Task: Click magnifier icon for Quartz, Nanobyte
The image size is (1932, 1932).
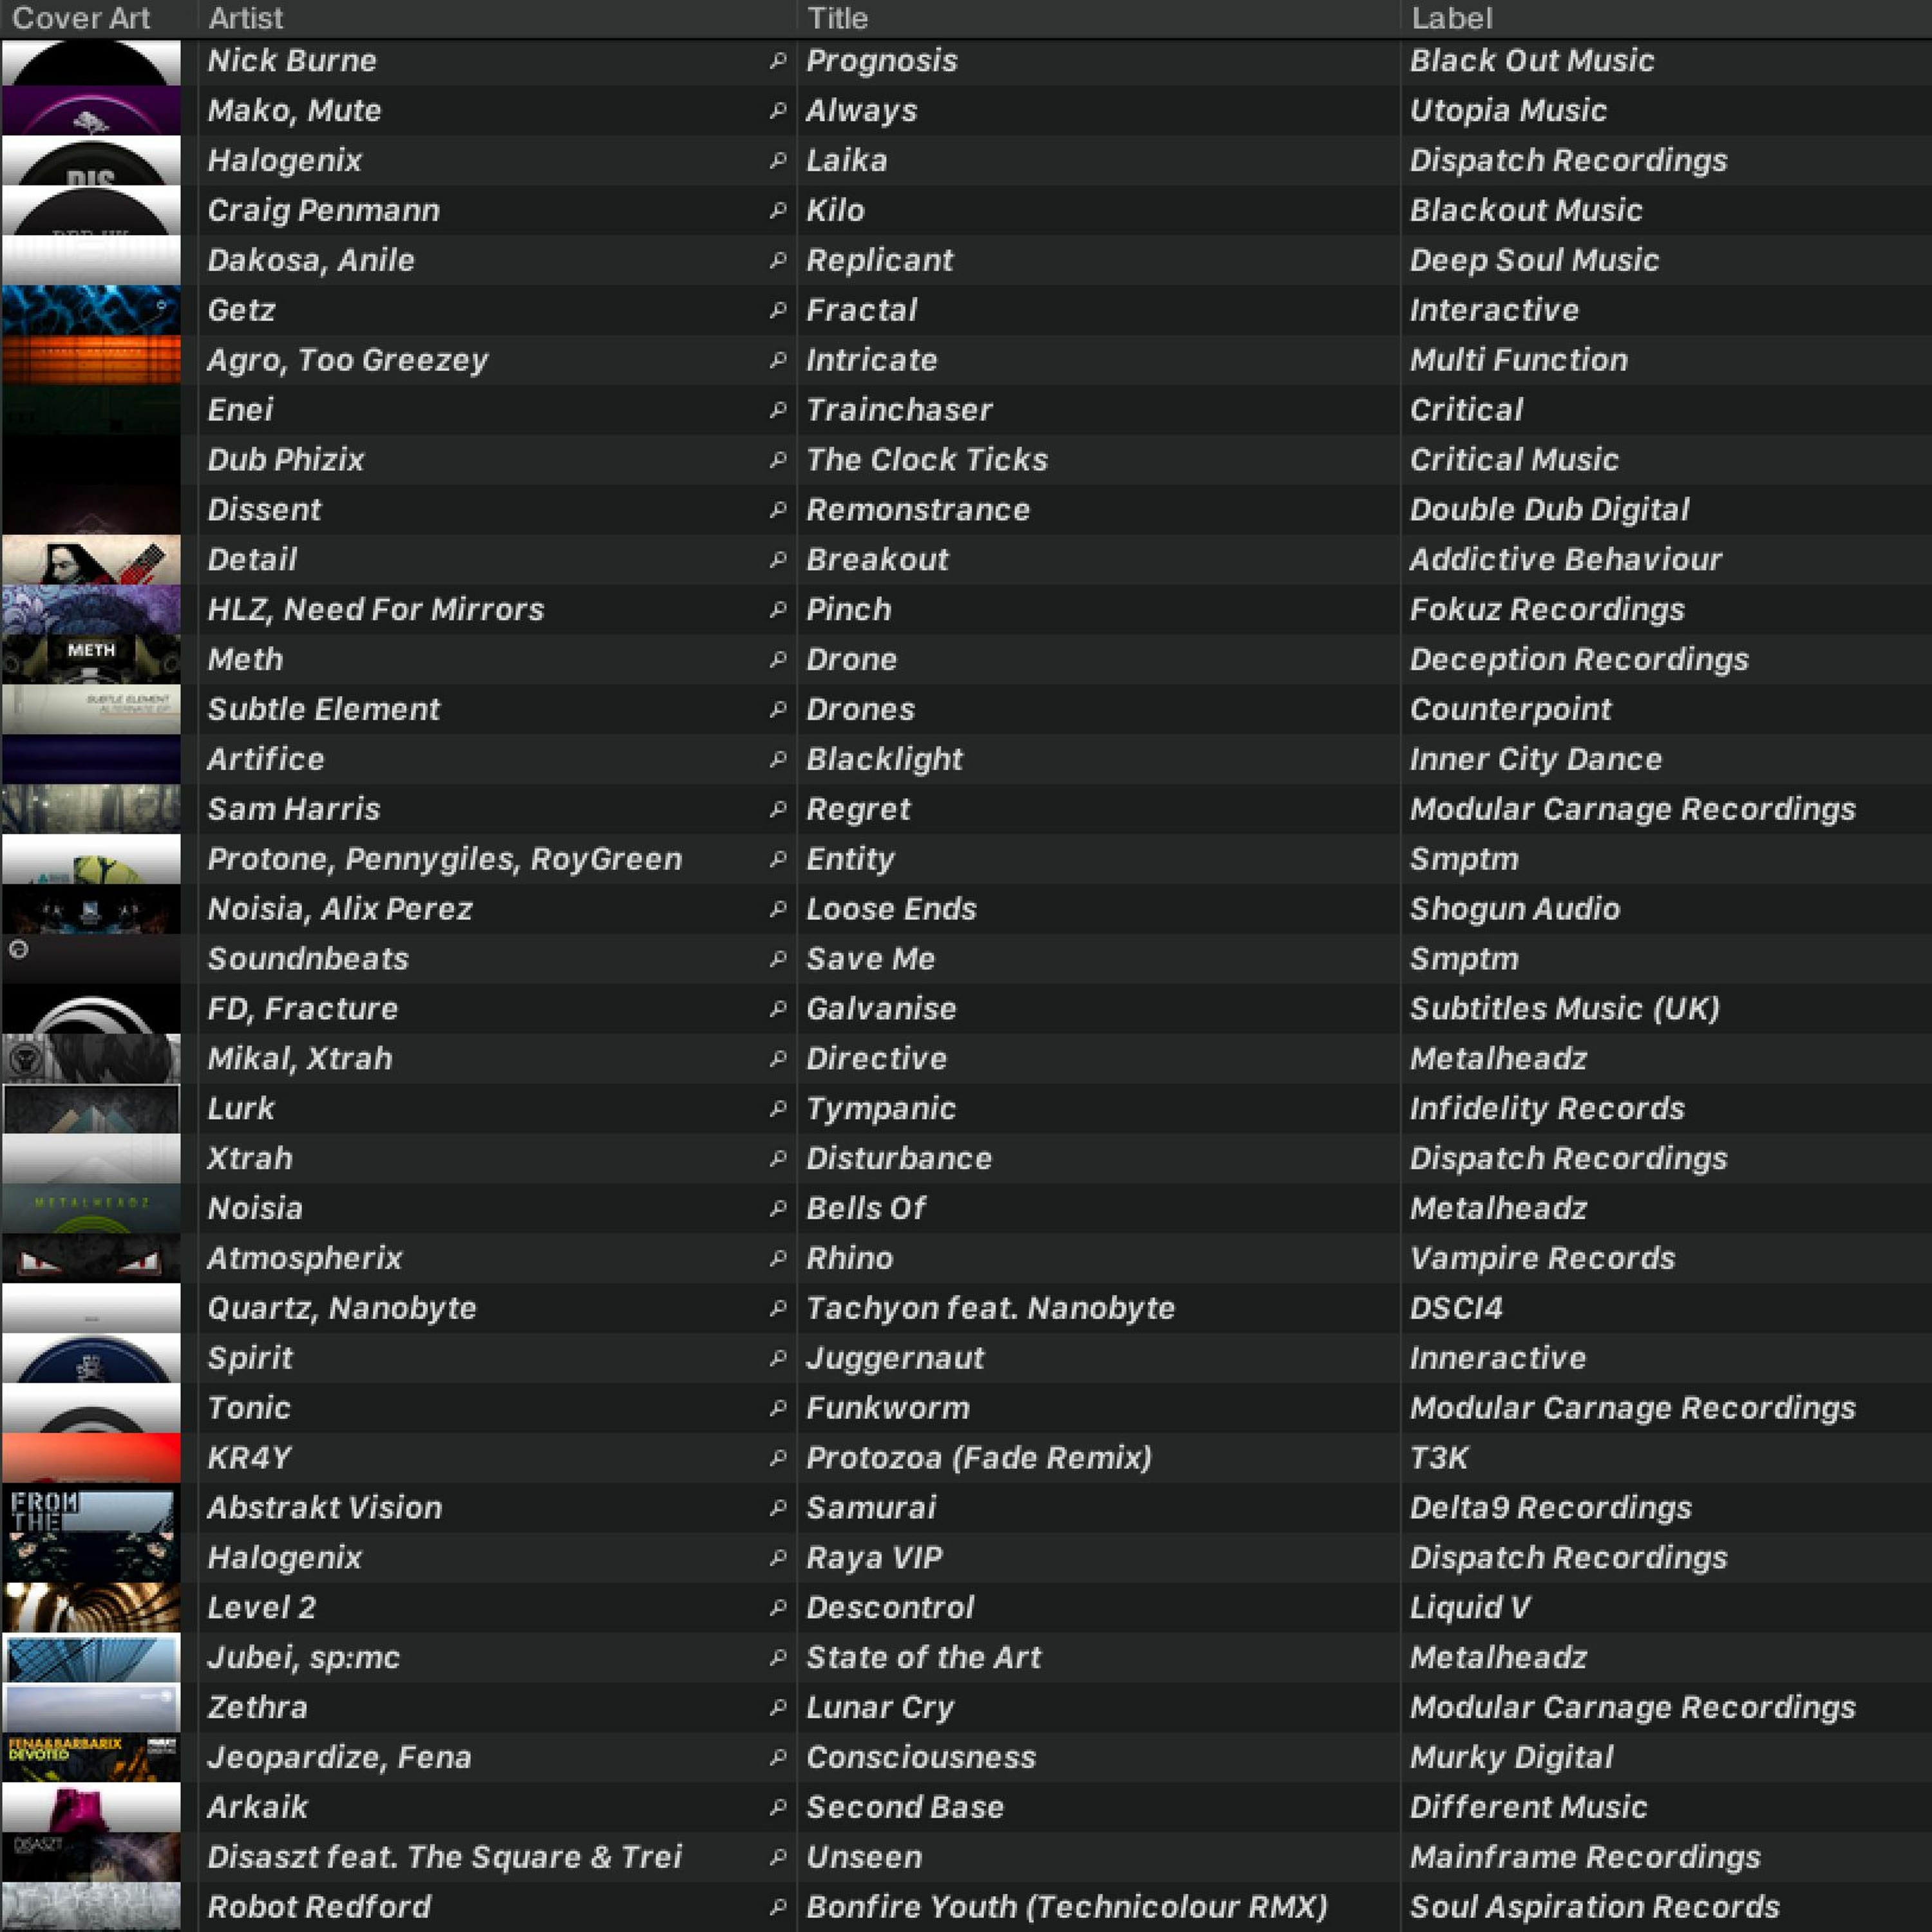Action: [x=777, y=1308]
